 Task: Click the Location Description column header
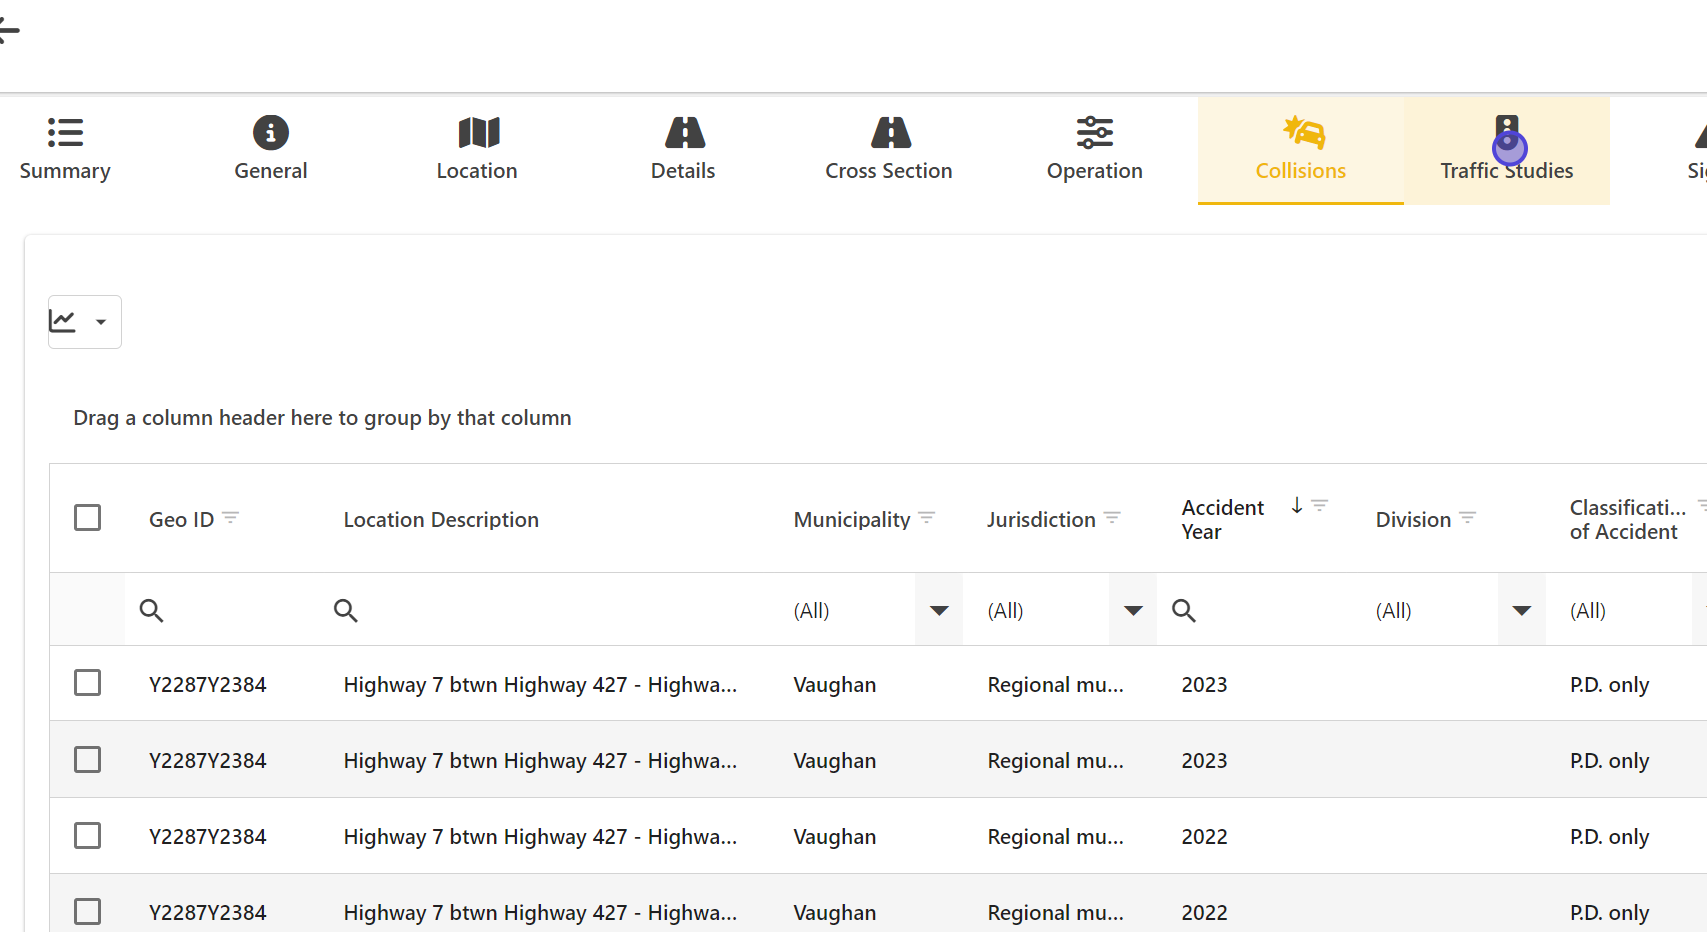441,520
